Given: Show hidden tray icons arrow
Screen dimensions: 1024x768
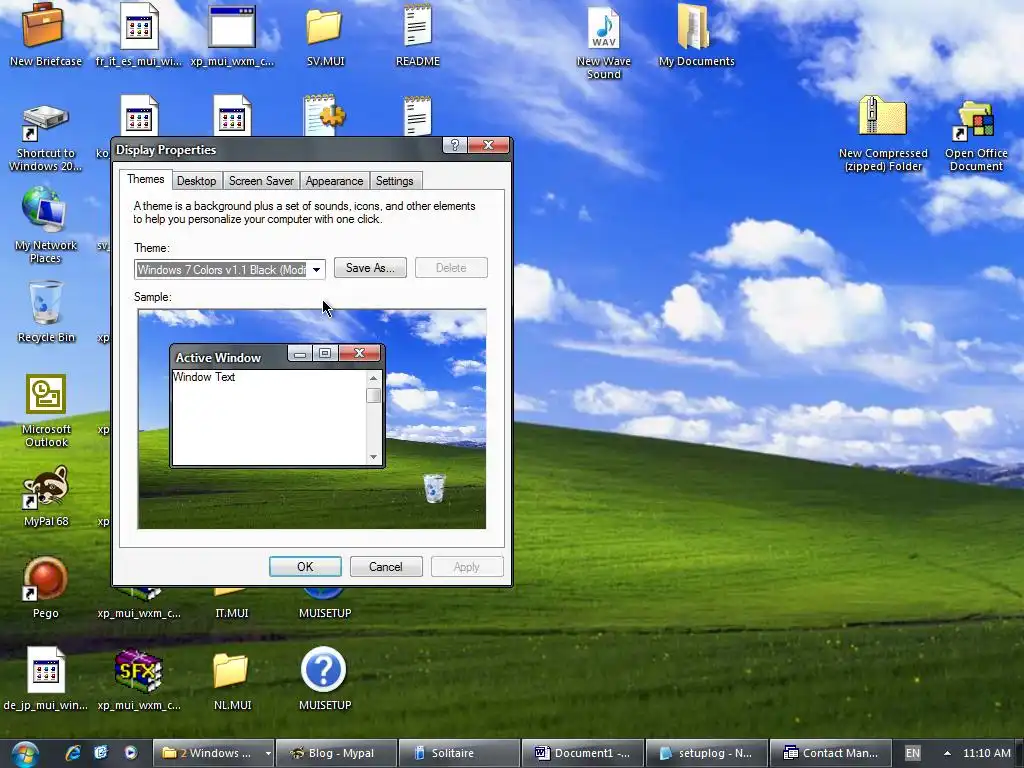Looking at the screenshot, I should (947, 753).
